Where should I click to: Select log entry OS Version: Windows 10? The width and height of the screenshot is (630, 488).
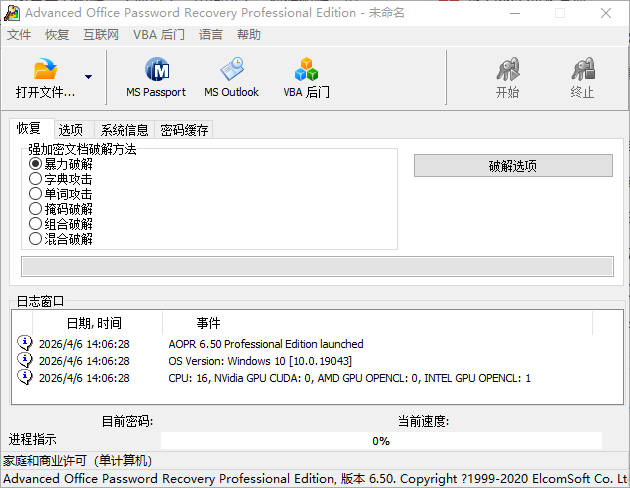coord(260,361)
